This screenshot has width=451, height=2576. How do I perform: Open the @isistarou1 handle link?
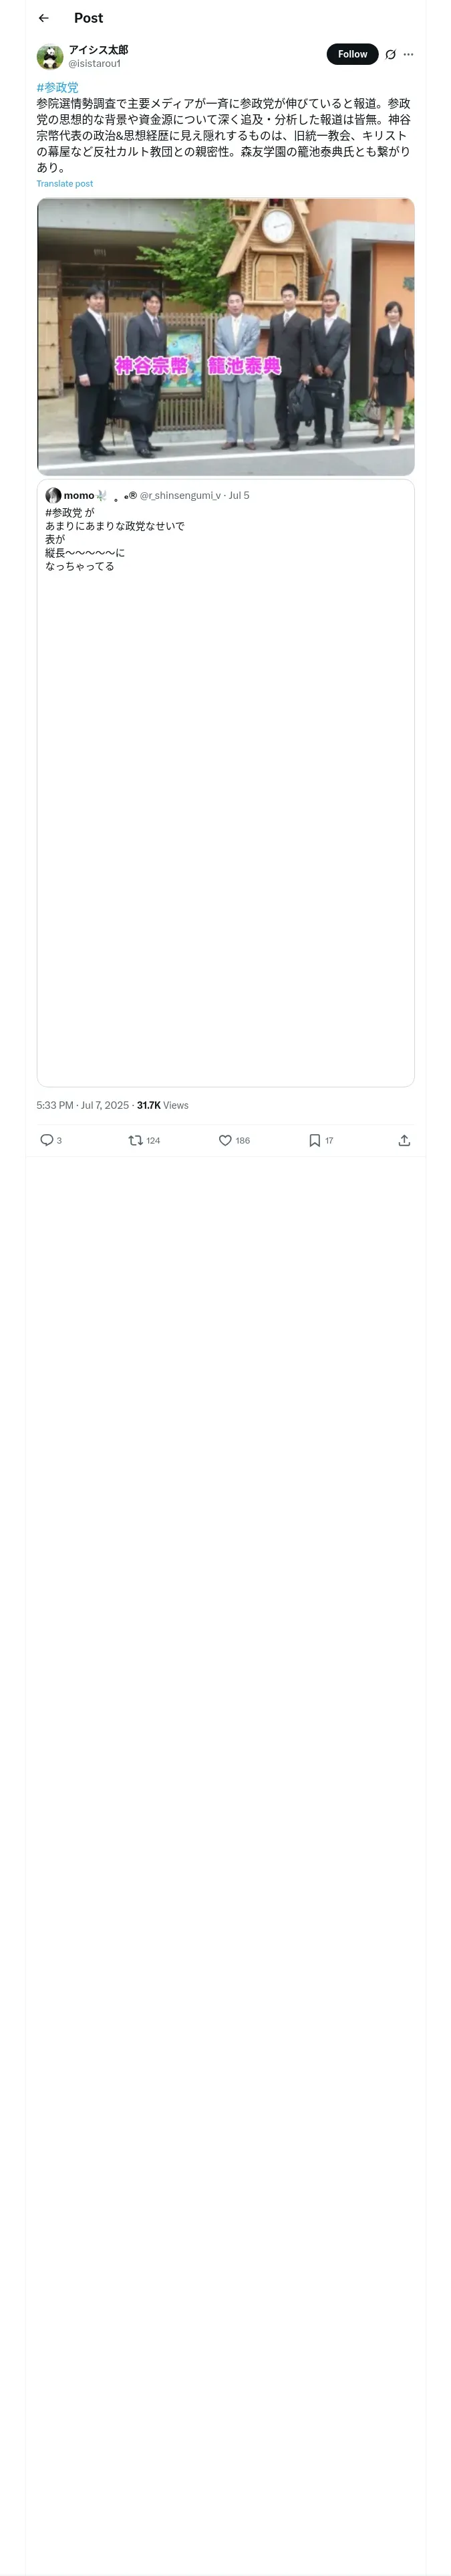tap(94, 64)
